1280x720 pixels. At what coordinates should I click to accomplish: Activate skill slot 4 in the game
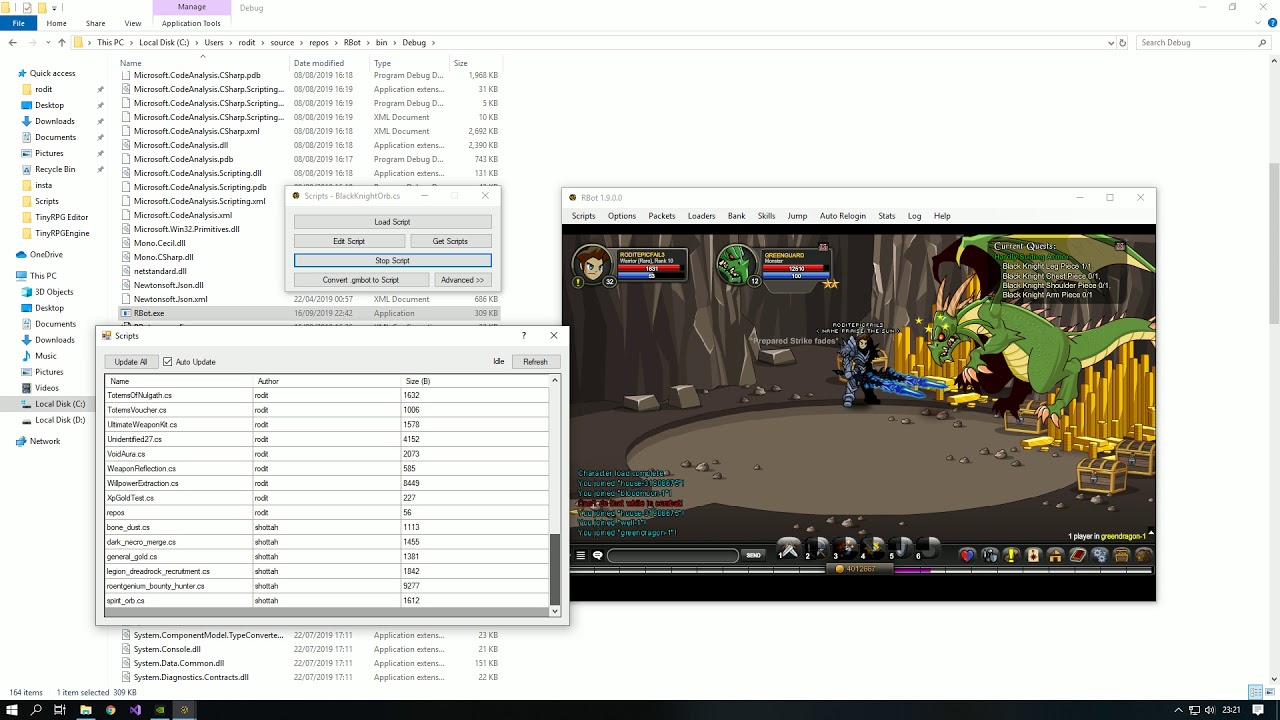pos(872,548)
